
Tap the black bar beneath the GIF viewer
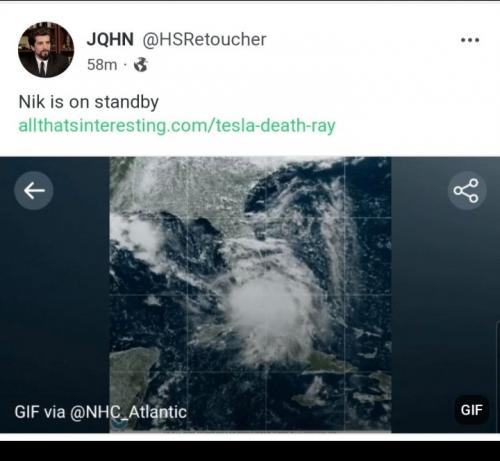250,451
